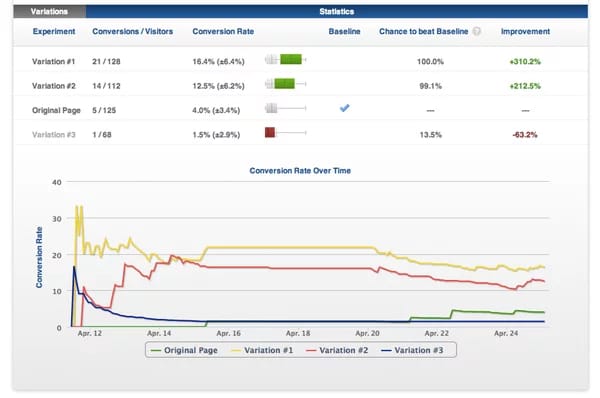
Task: Switch to the Variations tab
Action: click(49, 11)
